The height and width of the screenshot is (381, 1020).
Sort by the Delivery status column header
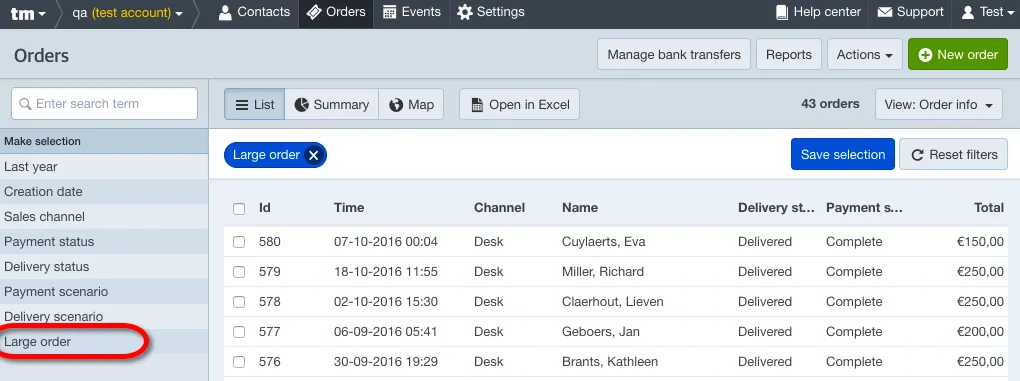point(777,208)
